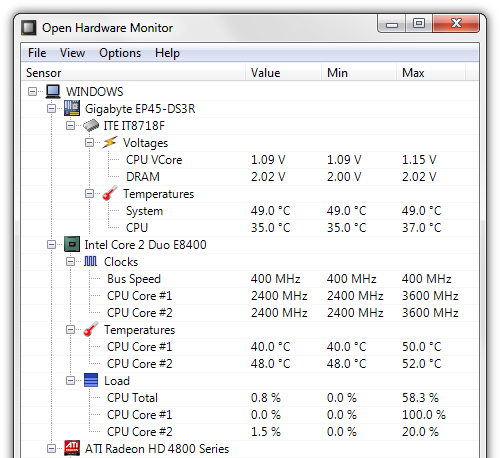Image resolution: width=500 pixels, height=458 pixels.
Task: Collapse Temperatures group under ITE IT8718F
Action: (x=89, y=193)
